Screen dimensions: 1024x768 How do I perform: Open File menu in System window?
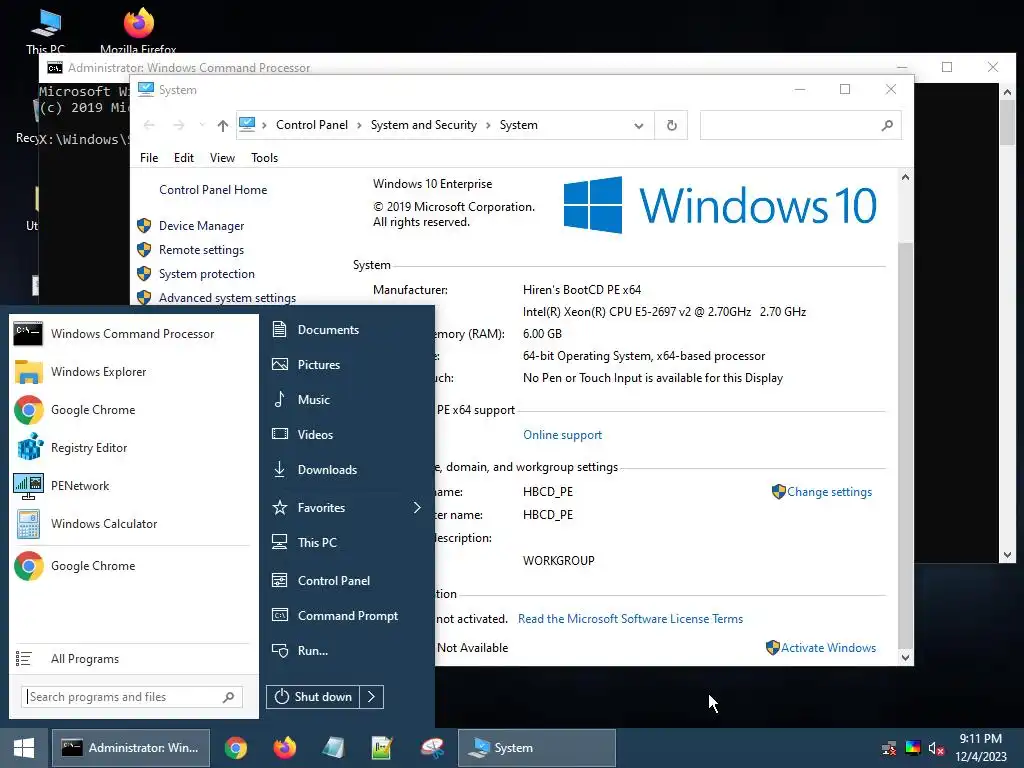coord(149,158)
